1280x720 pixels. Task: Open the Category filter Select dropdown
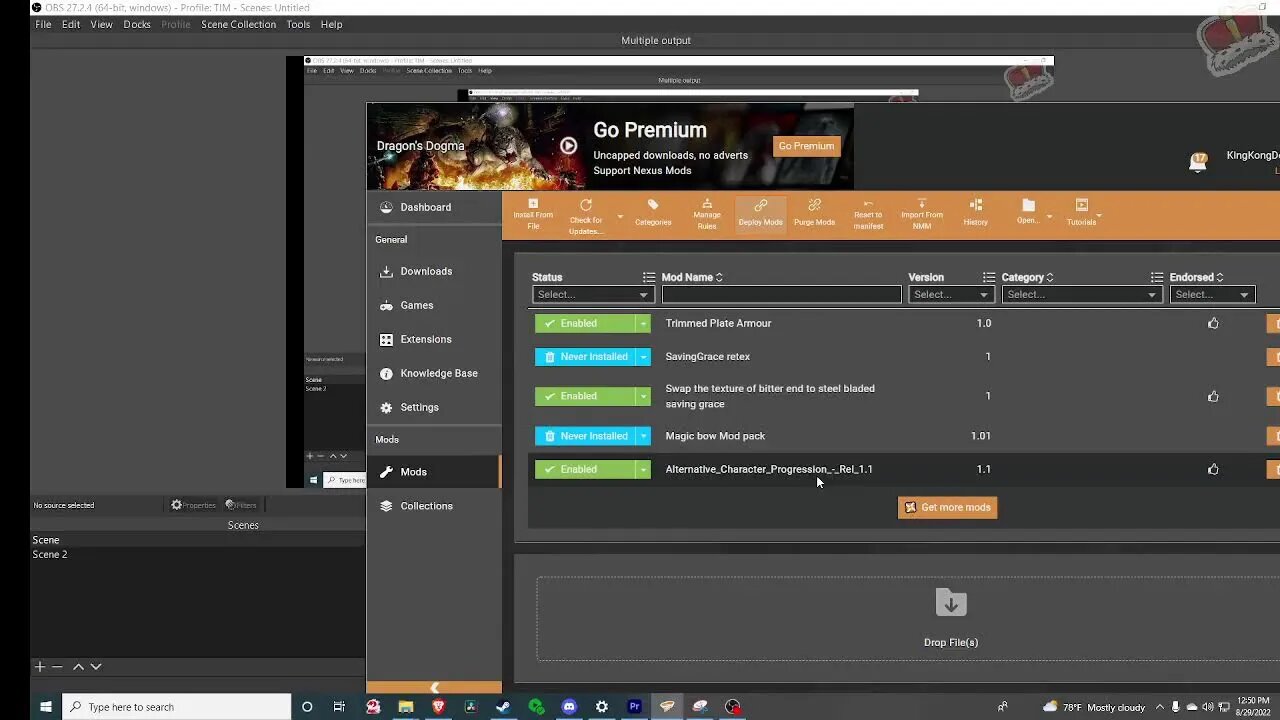coord(1081,294)
